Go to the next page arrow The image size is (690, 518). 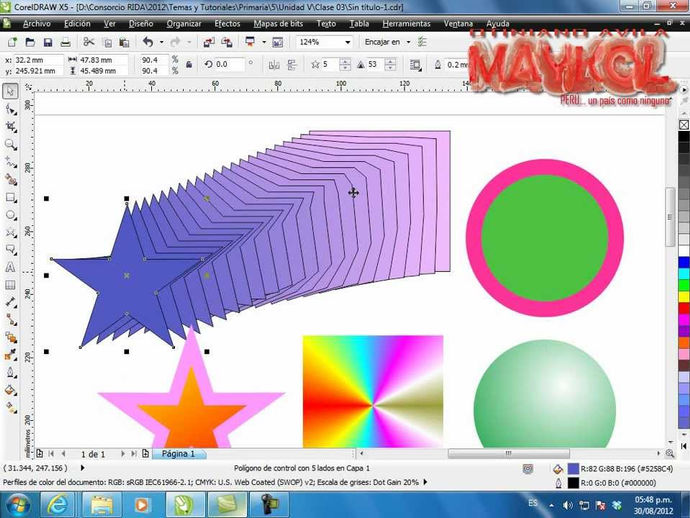122,454
